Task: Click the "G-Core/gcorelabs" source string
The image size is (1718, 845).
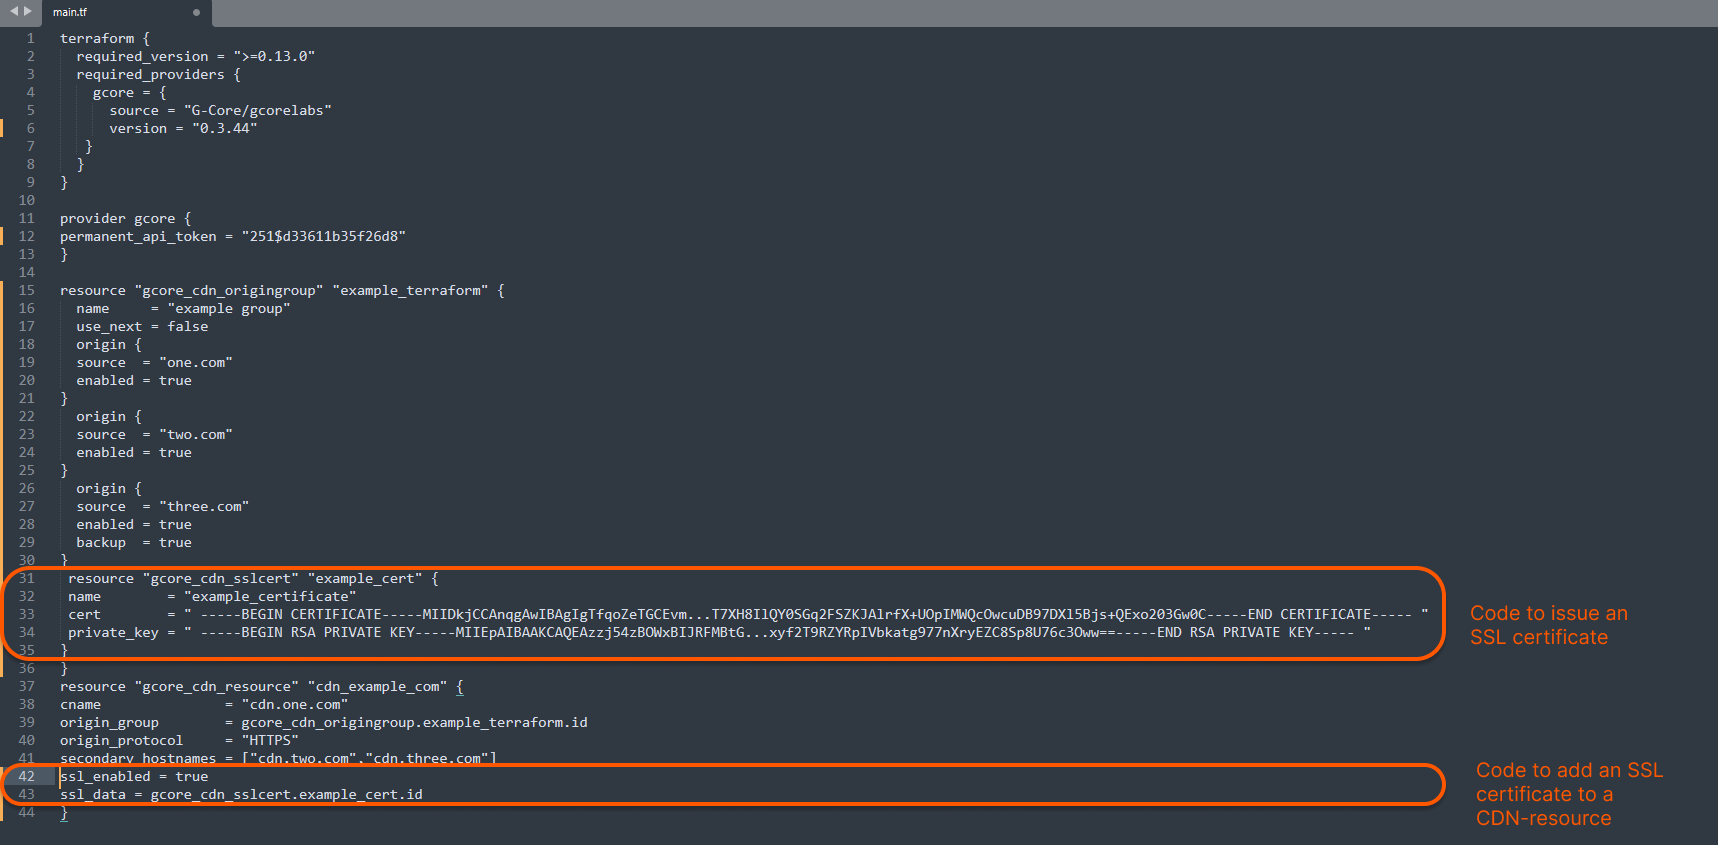Action: 257,111
